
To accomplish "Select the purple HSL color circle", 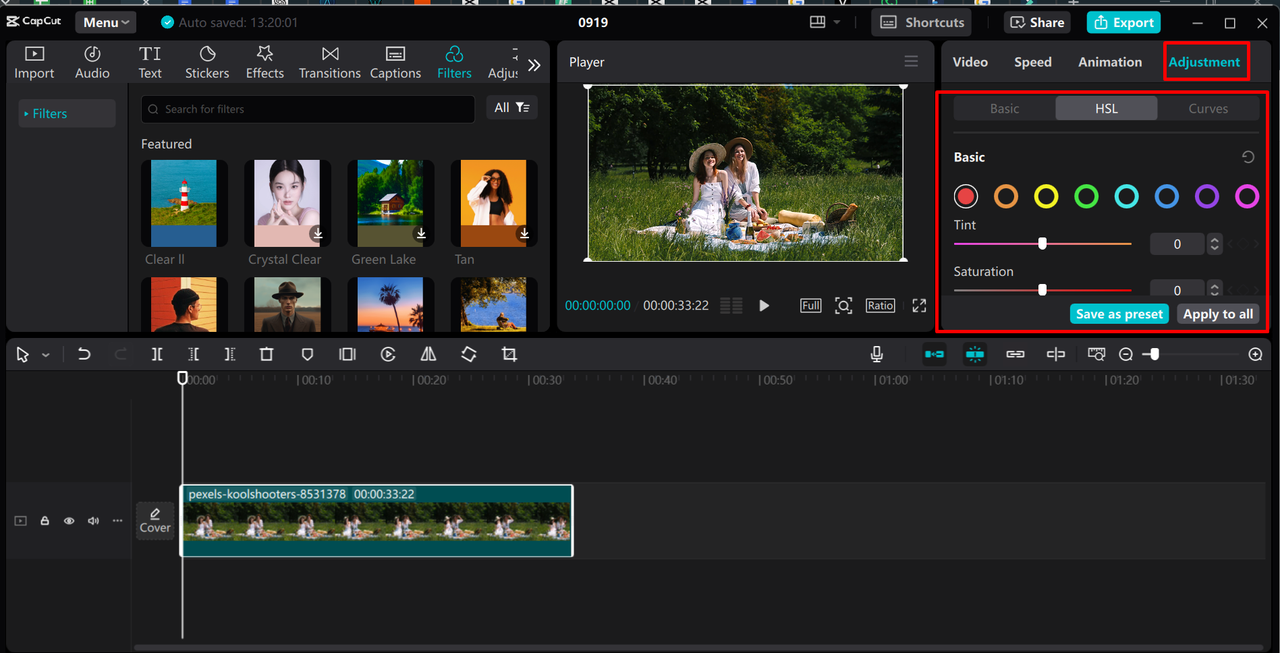I will (1207, 196).
